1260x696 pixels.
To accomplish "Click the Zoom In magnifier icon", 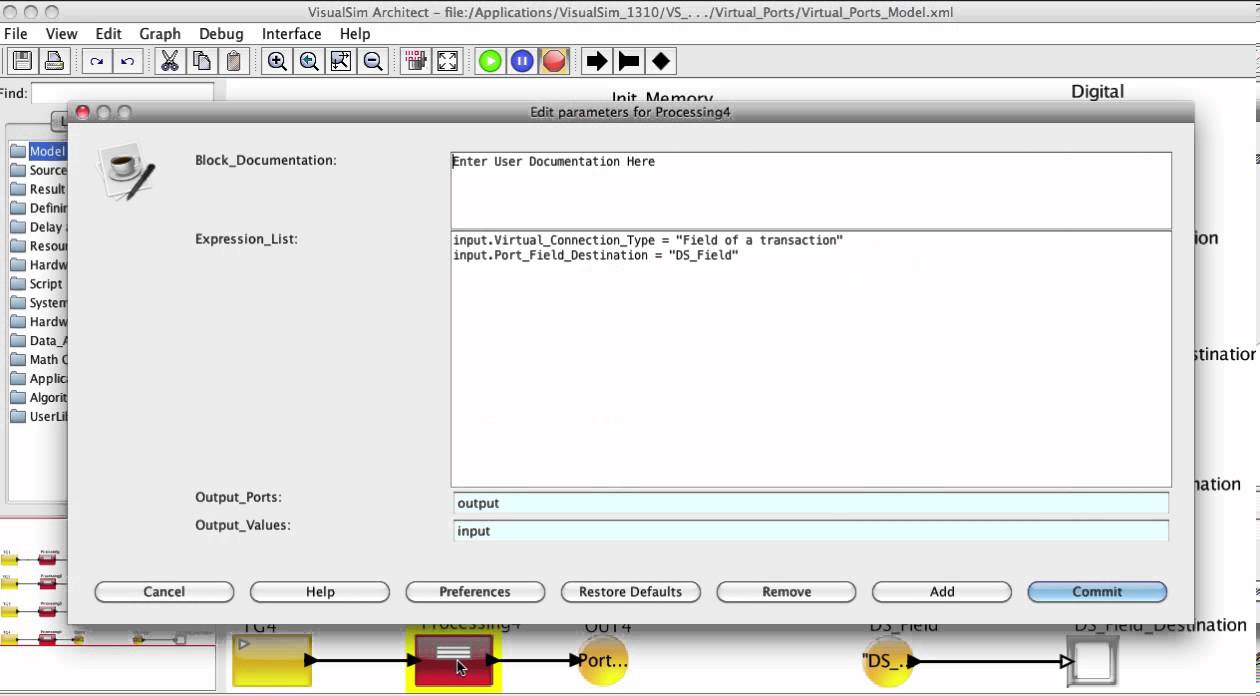I will click(277, 61).
